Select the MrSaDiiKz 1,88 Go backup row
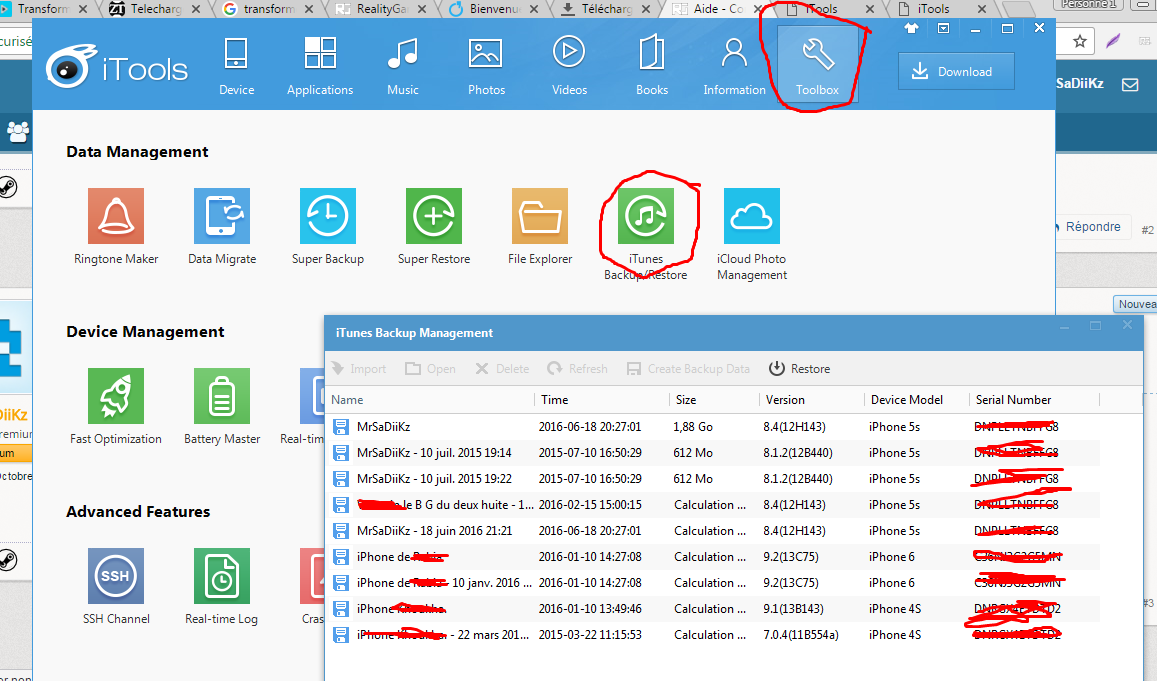The image size is (1157, 681). [714, 426]
